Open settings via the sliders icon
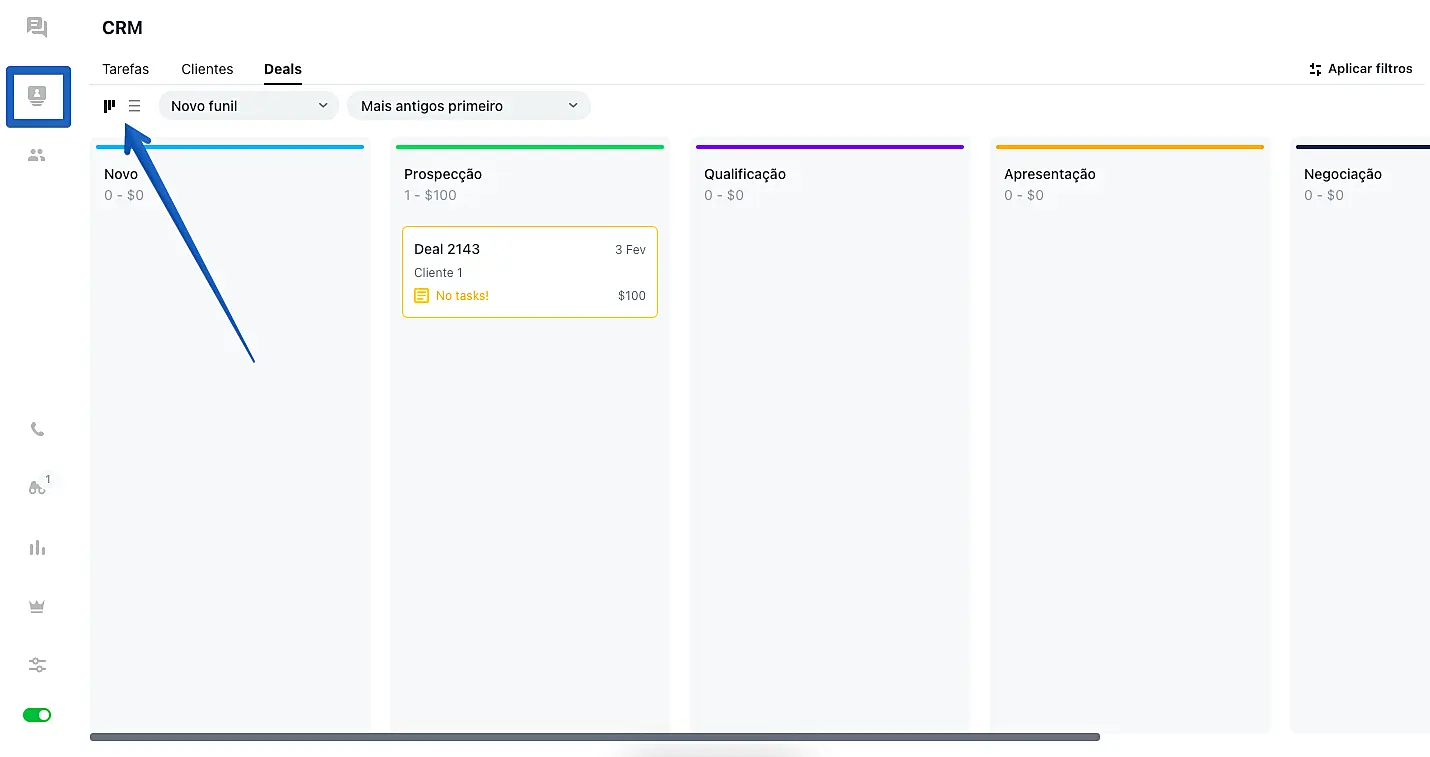This screenshot has height=757, width=1430. [37, 664]
